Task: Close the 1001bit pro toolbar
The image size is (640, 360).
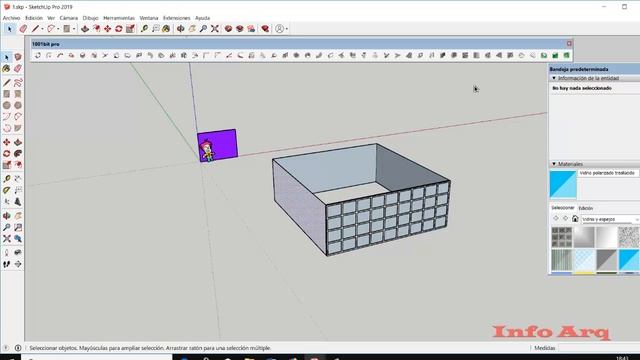Action: (x=569, y=44)
